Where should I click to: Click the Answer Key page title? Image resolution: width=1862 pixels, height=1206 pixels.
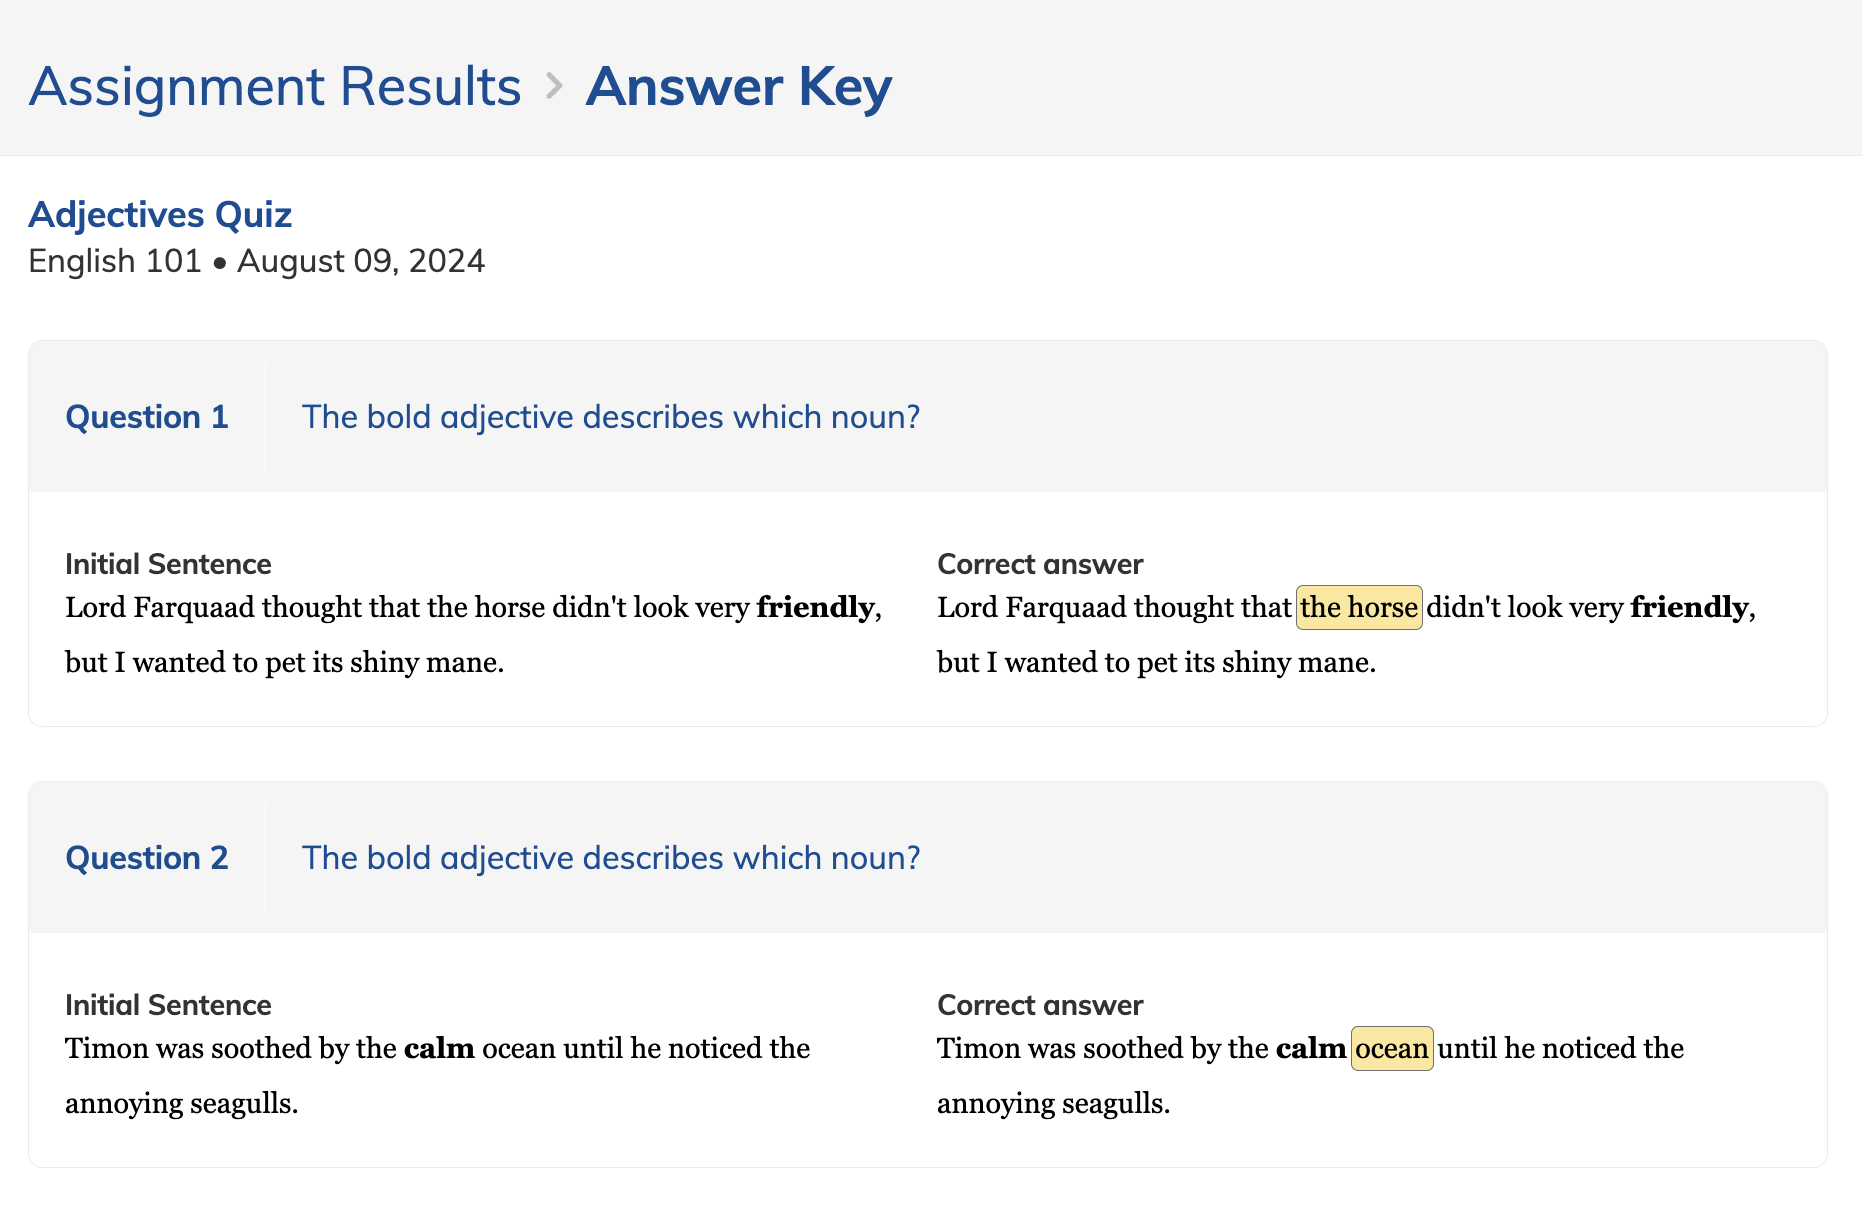[x=738, y=87]
